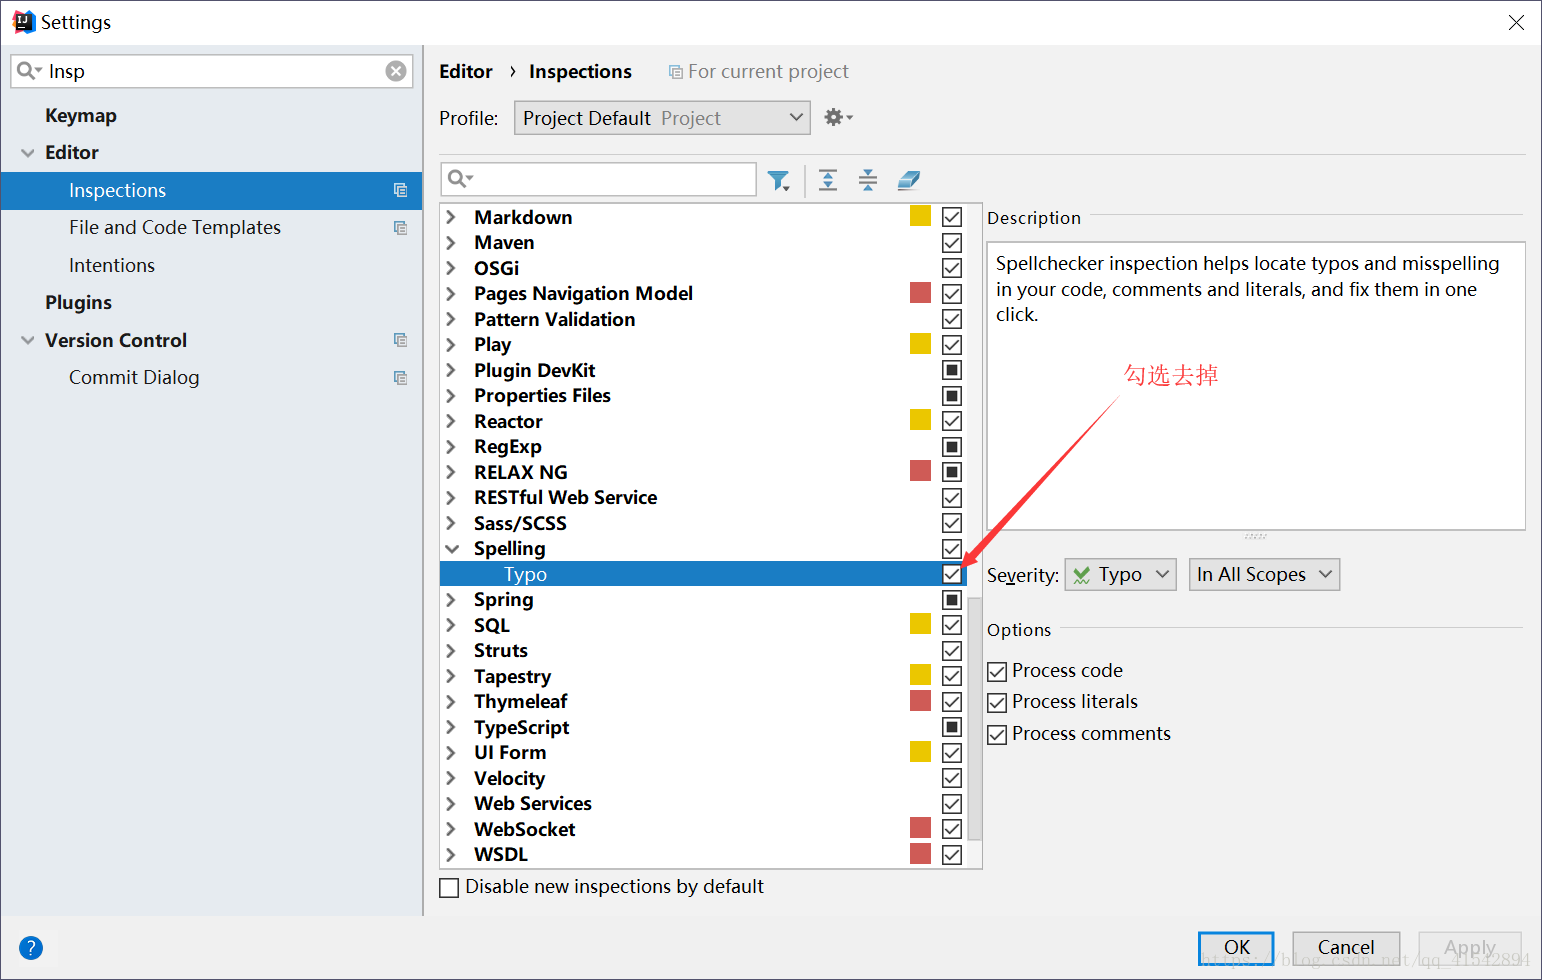Click red severity swatch for Pages Navigation Model
Screen dimensions: 1542x980
920,293
